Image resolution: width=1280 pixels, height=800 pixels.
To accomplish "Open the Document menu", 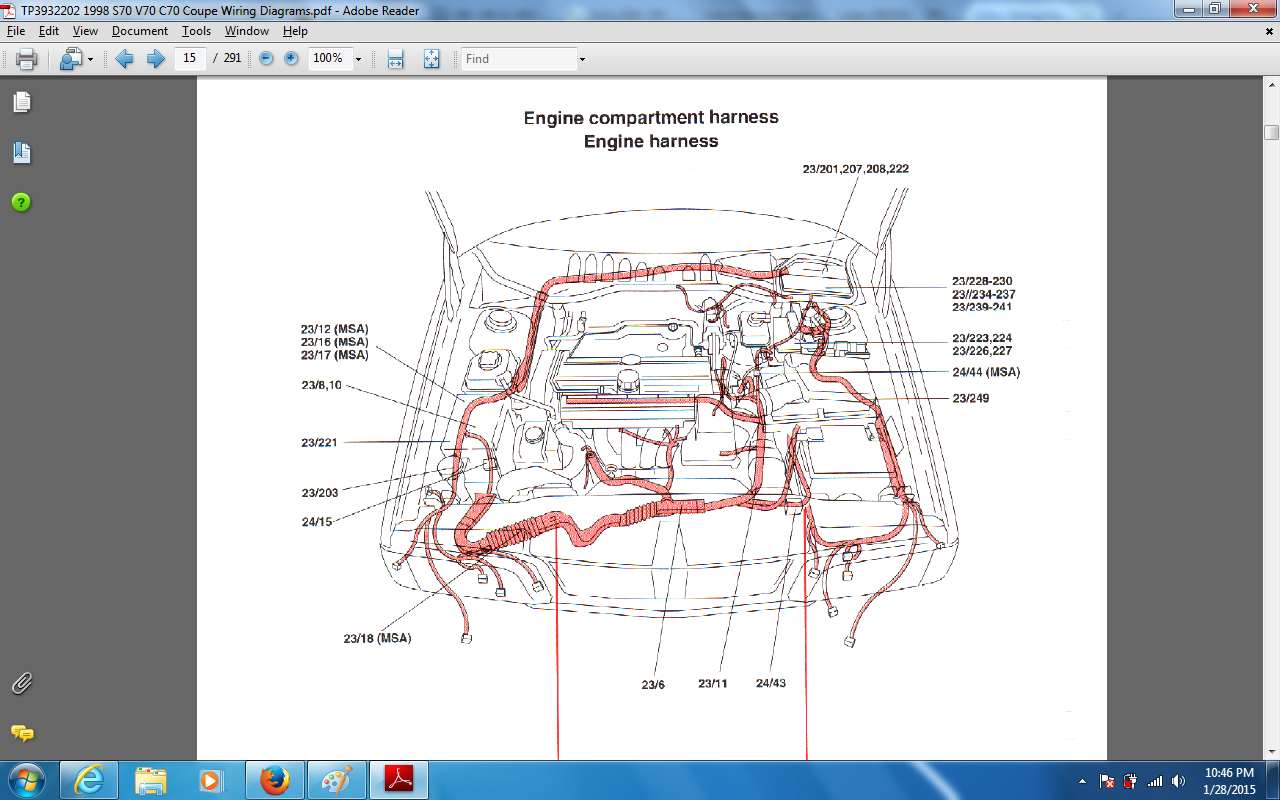I will (139, 31).
